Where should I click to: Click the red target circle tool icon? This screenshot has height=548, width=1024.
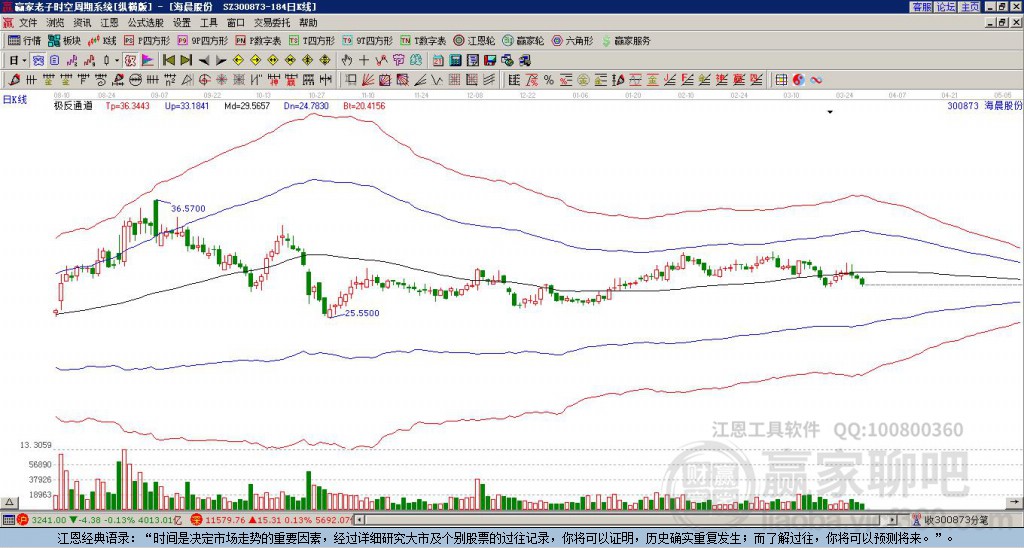coord(204,80)
